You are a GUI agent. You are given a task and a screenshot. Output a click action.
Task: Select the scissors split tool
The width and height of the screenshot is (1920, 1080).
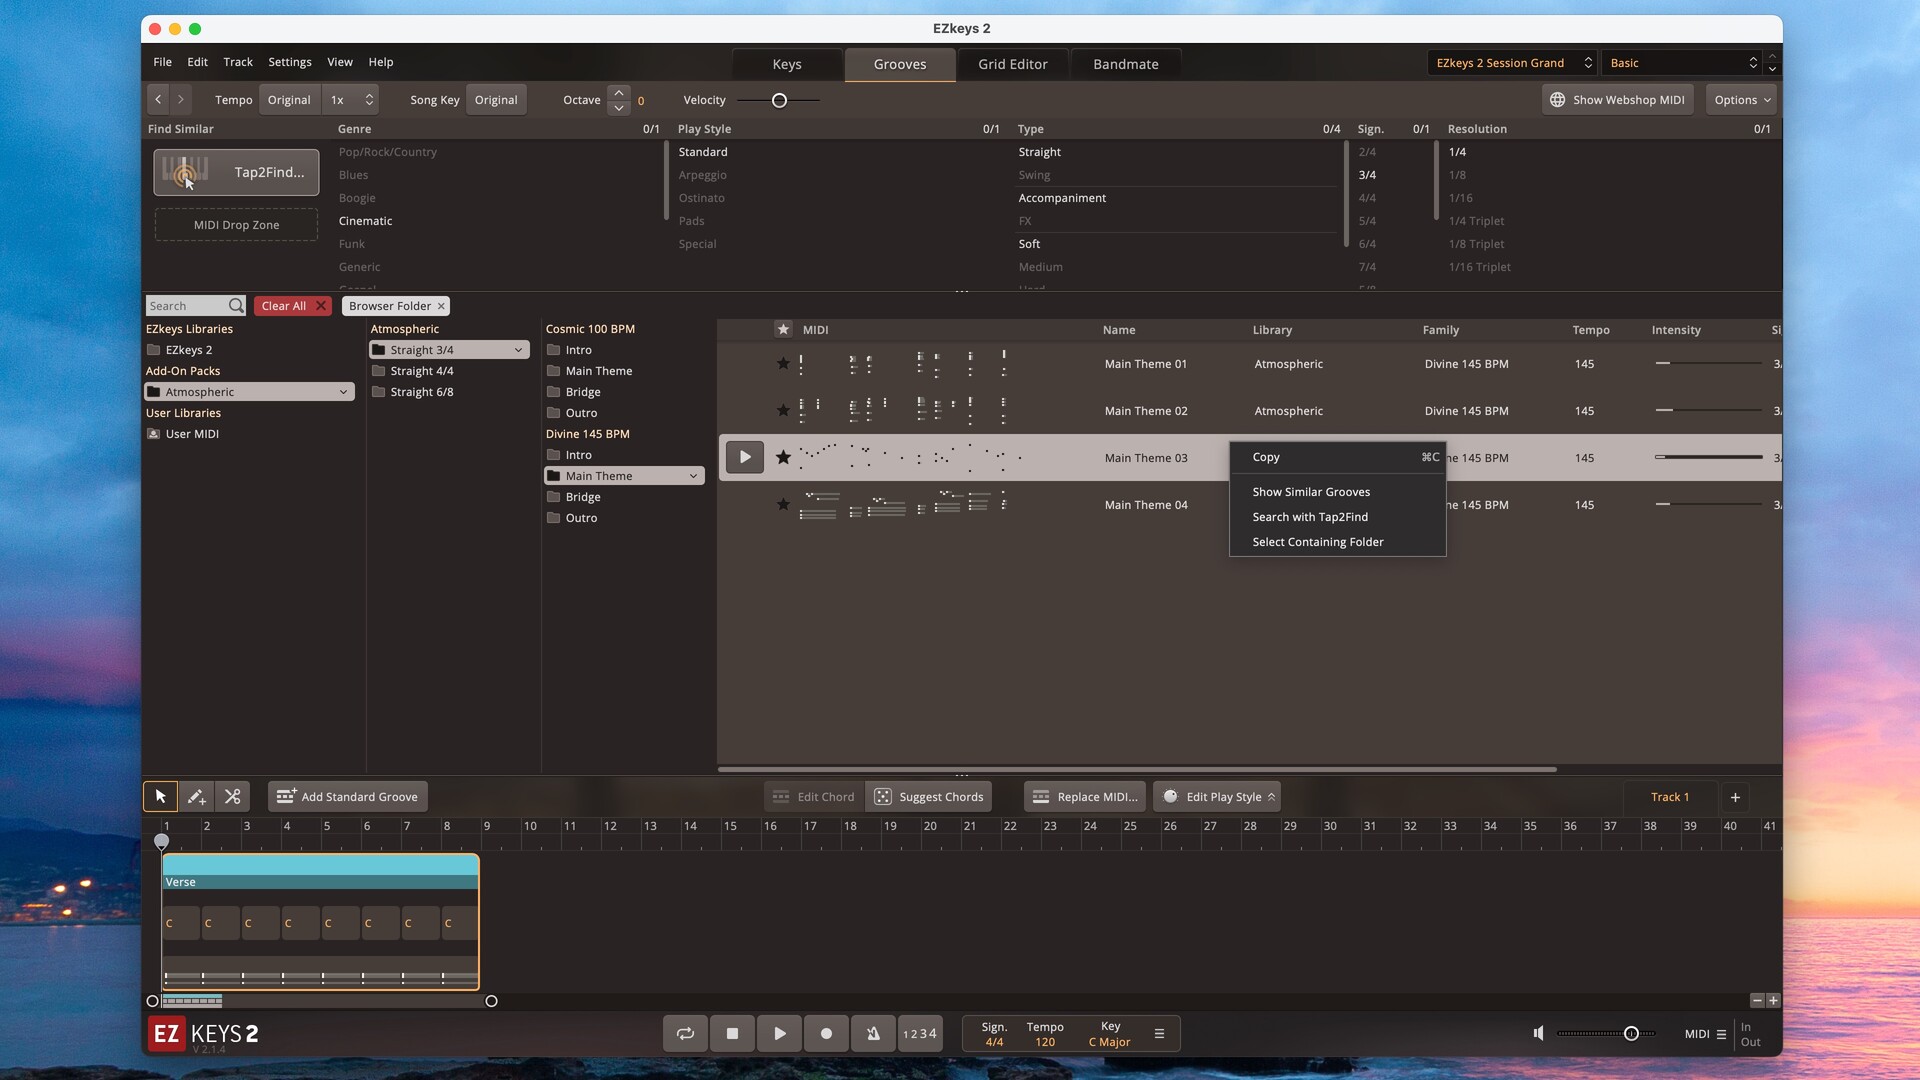pos(232,797)
